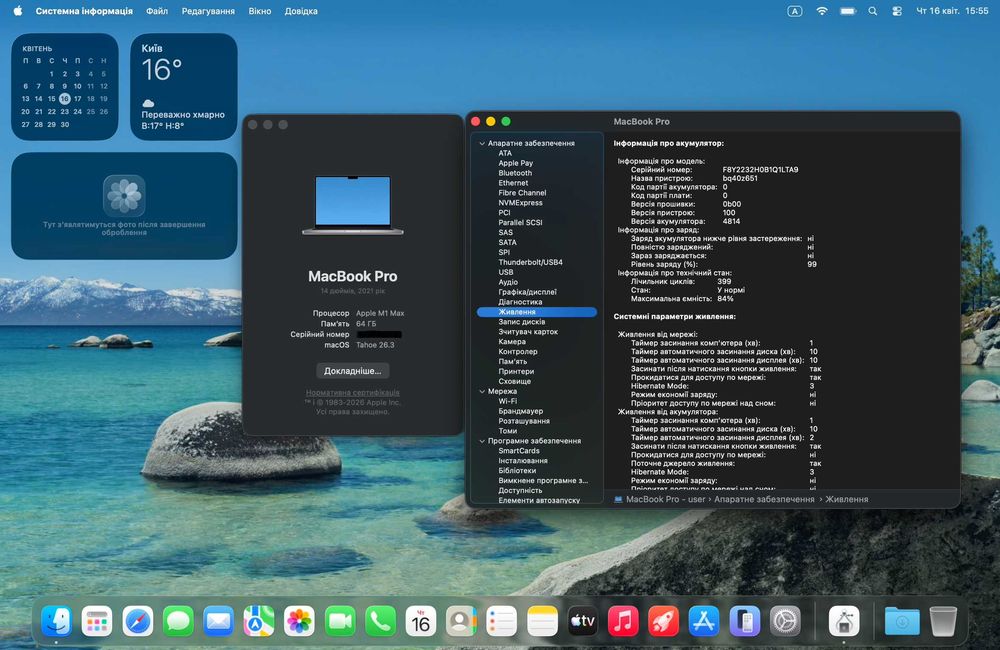This screenshot has height=650, width=1000.
Task: Collapse the Апаратне забезпечення section
Action: (x=482, y=144)
